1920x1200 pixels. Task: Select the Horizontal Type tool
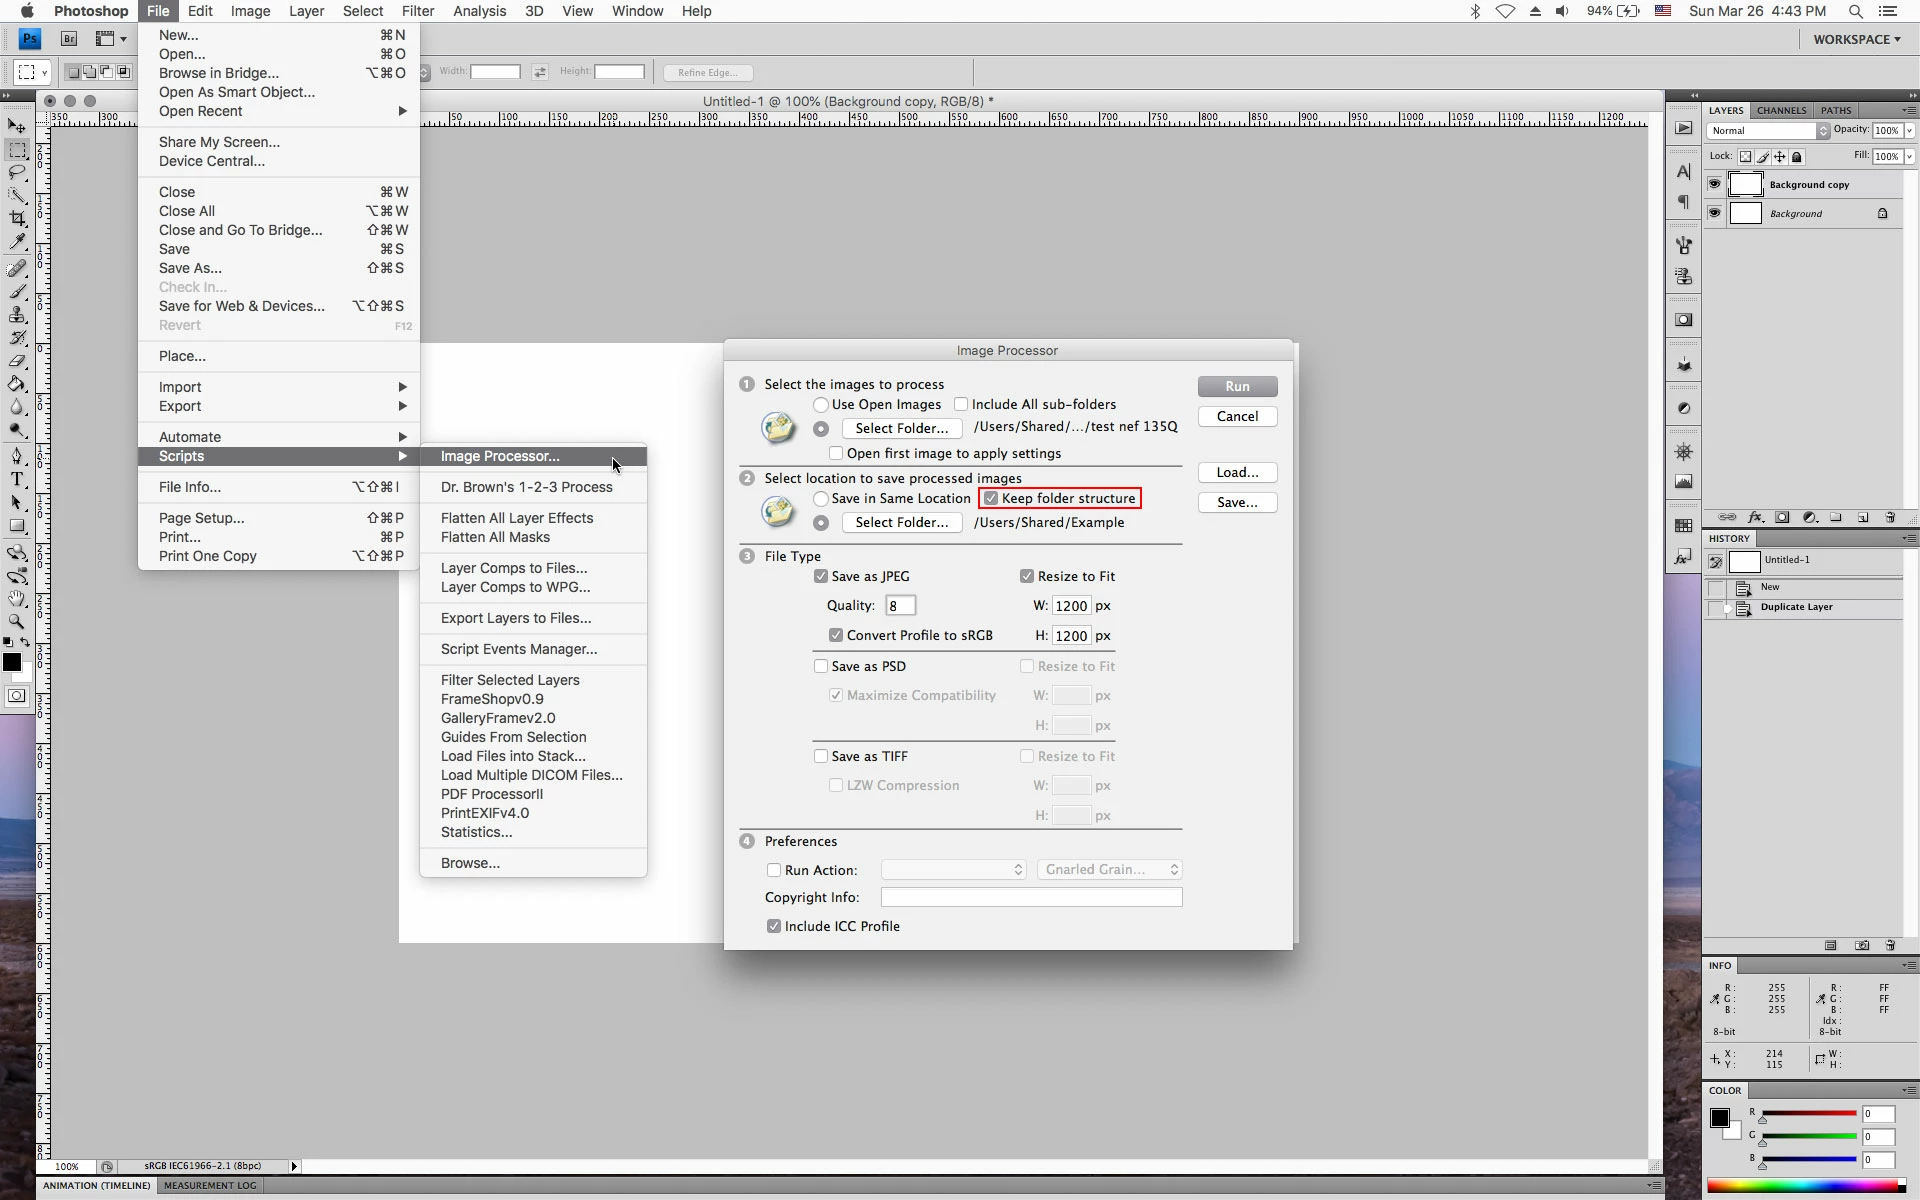click(x=17, y=479)
